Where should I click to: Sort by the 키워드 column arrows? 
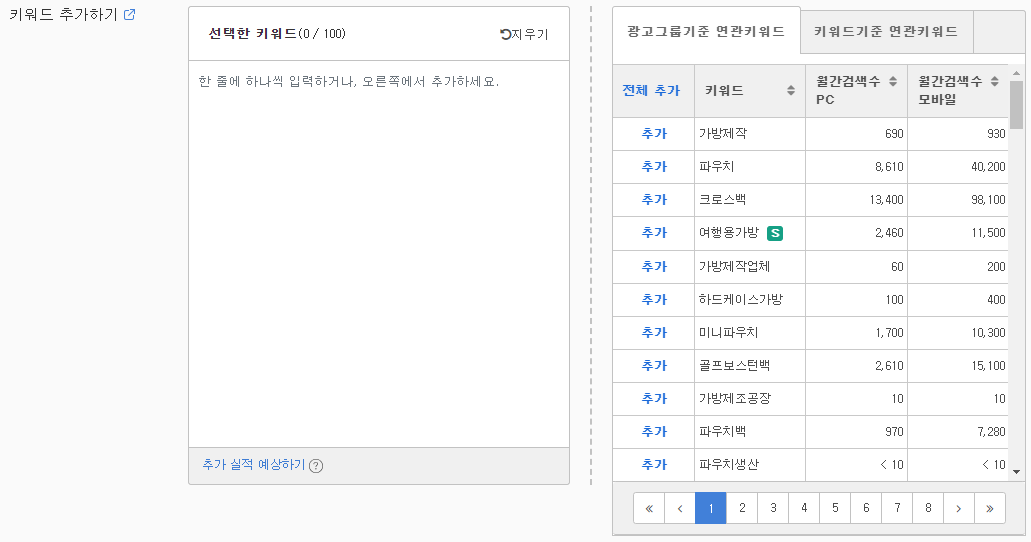pos(791,91)
